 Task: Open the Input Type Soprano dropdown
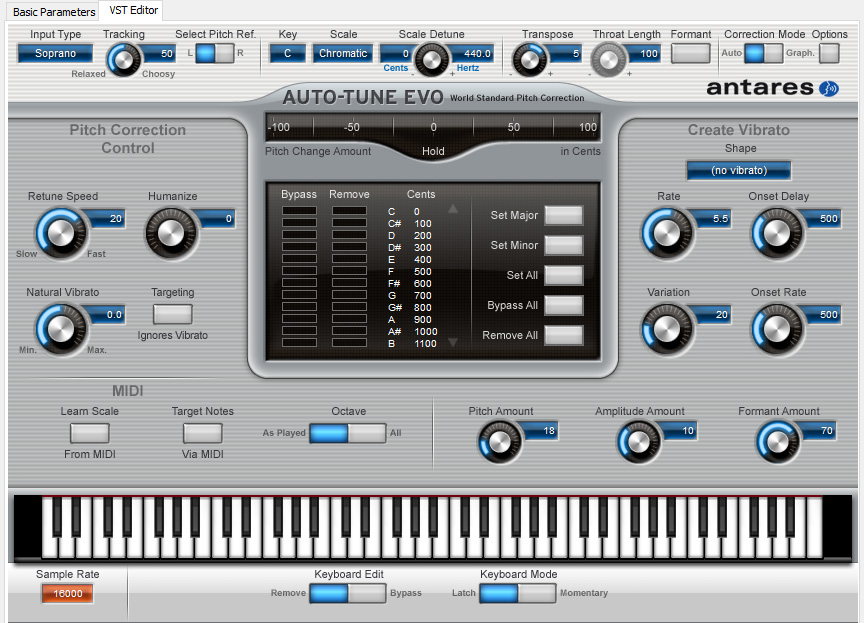click(55, 53)
